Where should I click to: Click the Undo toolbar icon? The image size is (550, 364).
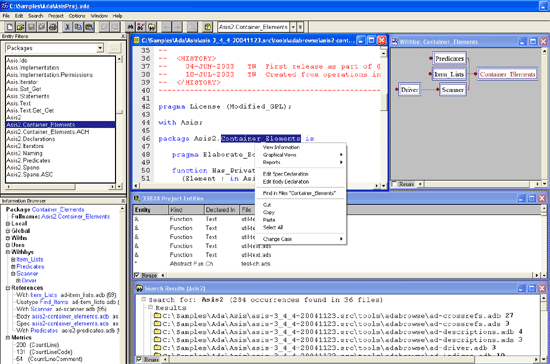[104, 27]
